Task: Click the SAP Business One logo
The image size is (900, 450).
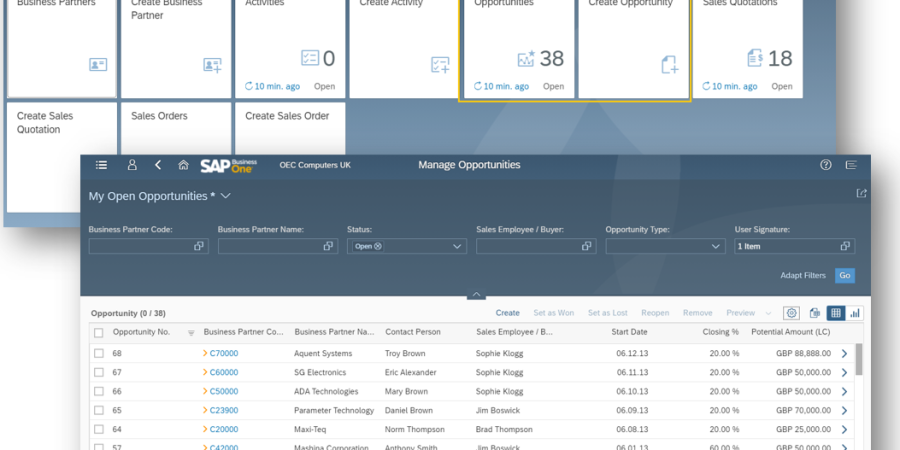Action: coord(228,165)
